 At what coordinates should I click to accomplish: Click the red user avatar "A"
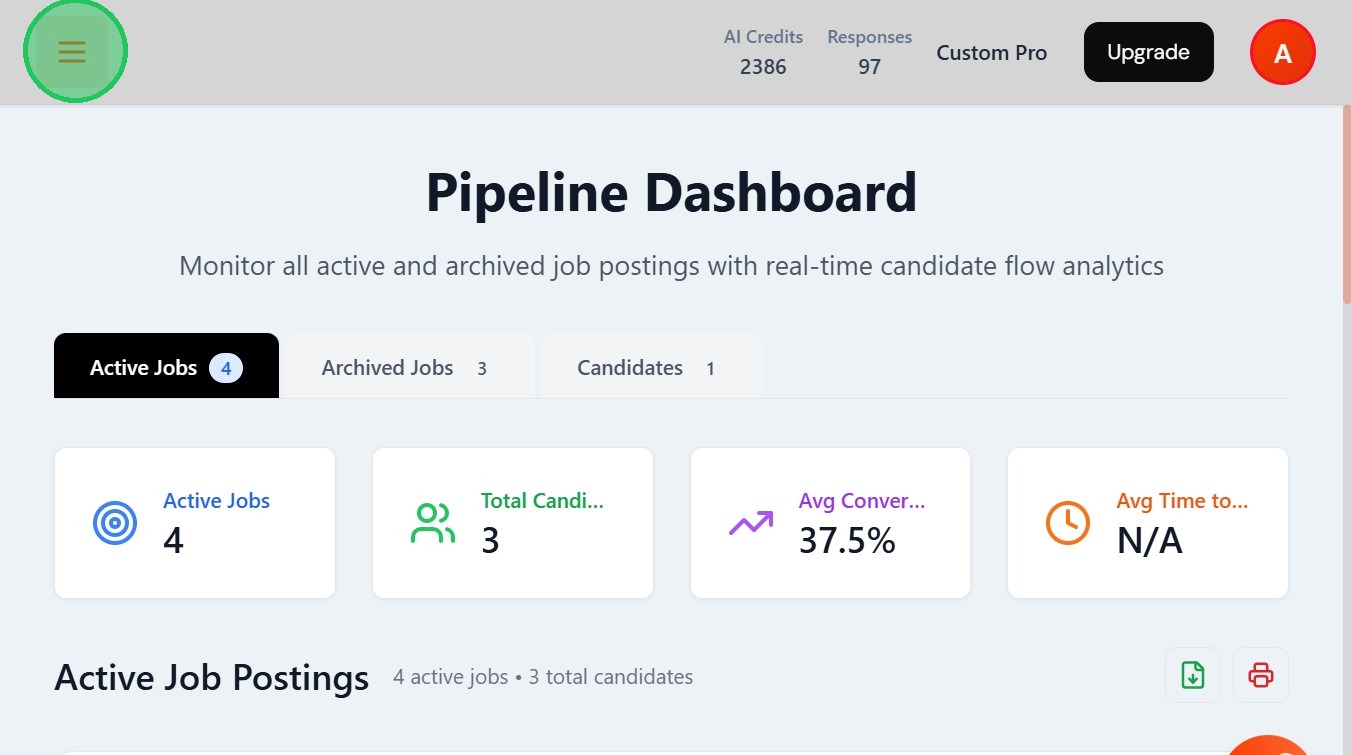[x=1282, y=53]
